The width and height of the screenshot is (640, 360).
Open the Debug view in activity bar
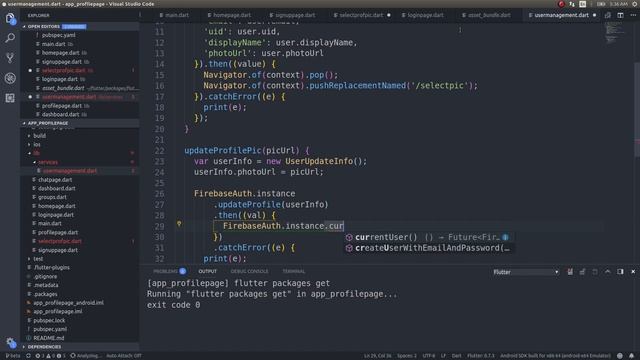[10, 78]
